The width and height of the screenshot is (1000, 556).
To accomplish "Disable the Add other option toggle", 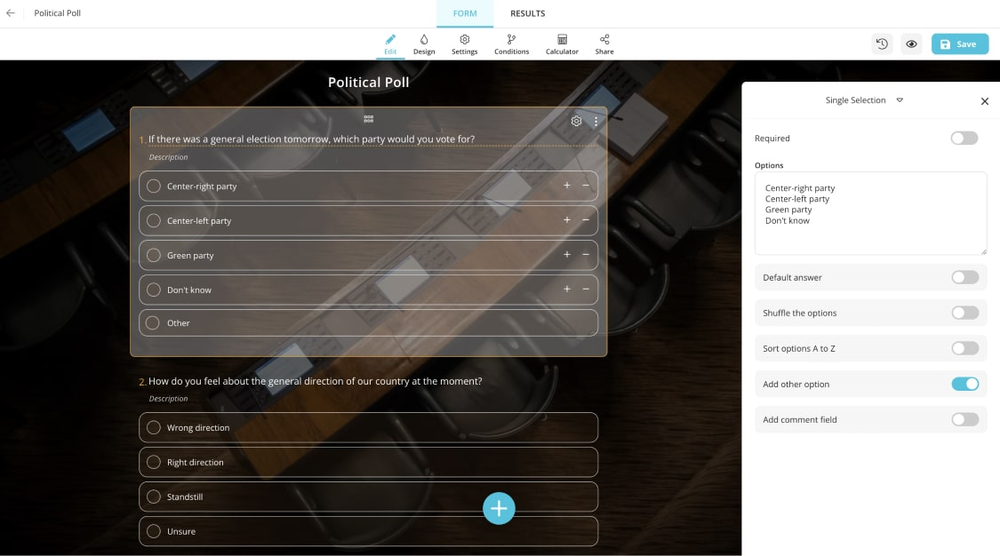I will tap(964, 384).
